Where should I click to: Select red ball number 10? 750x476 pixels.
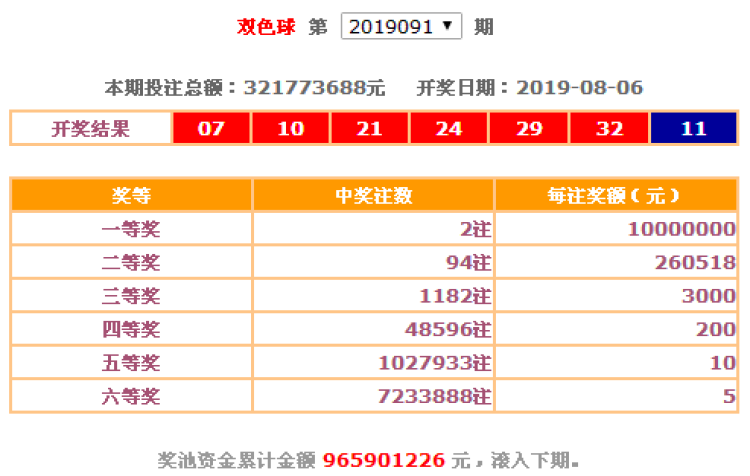pyautogui.click(x=290, y=129)
